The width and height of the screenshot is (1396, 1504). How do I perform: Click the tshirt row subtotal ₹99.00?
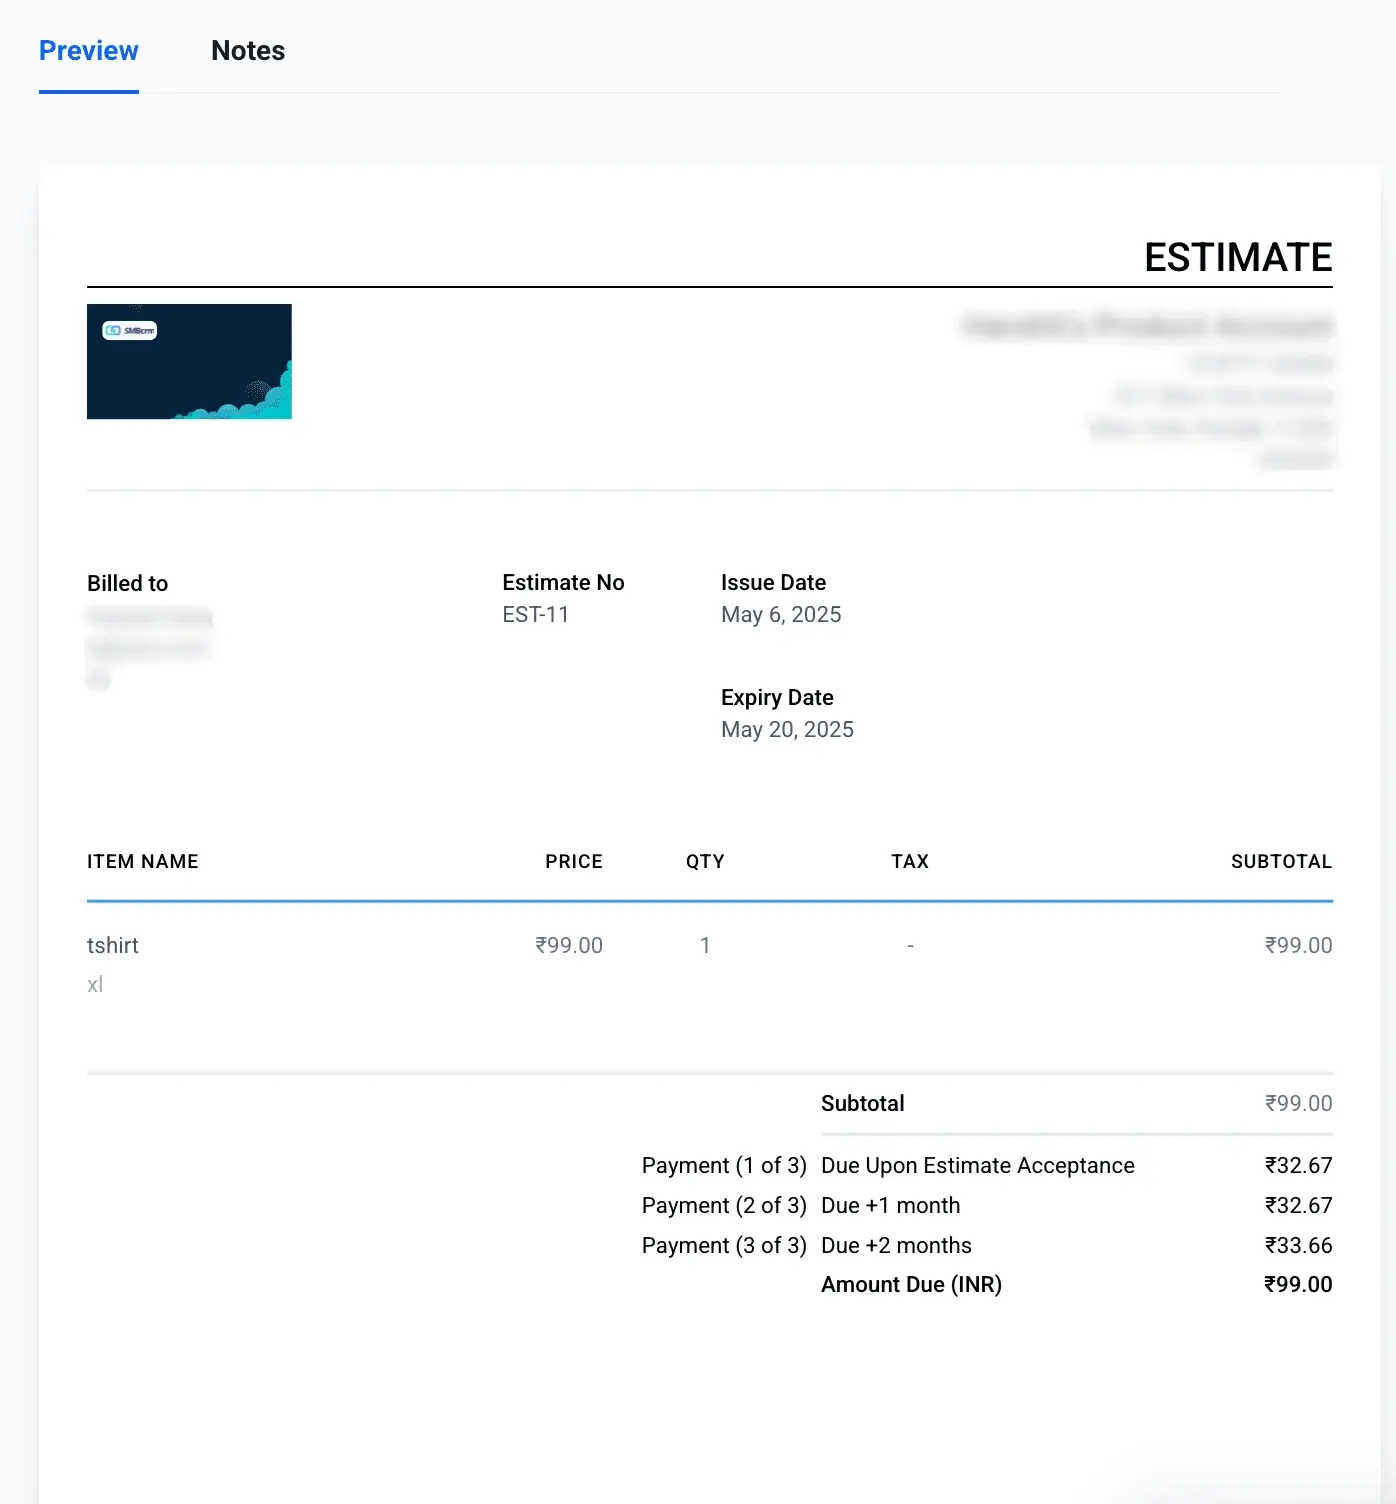(1298, 945)
